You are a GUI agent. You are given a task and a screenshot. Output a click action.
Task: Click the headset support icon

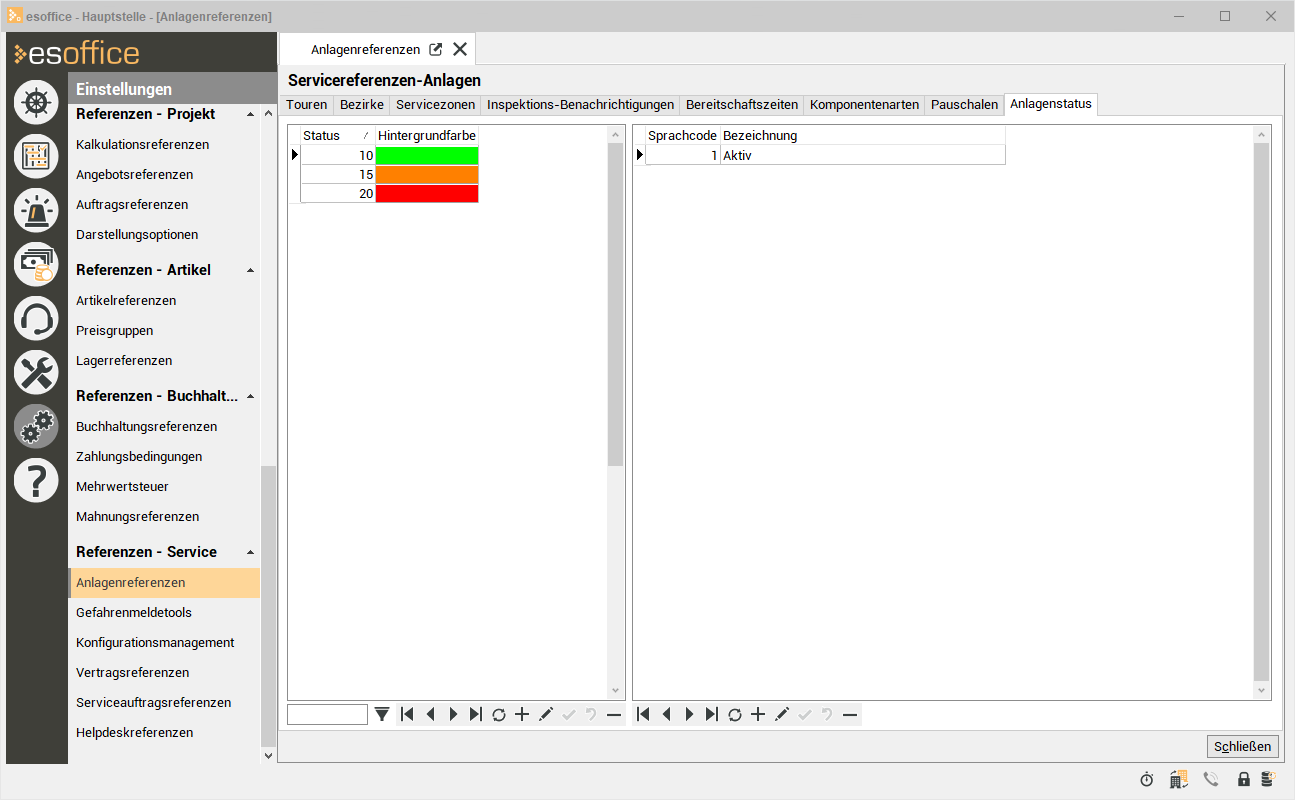(36, 319)
